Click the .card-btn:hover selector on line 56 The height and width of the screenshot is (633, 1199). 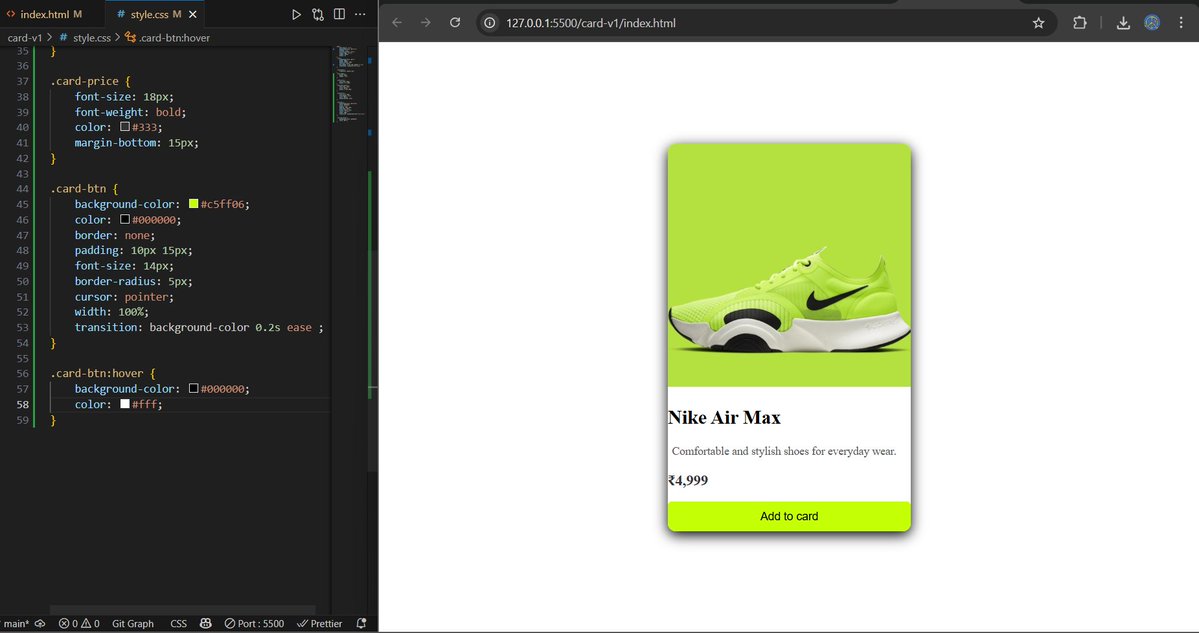click(96, 374)
